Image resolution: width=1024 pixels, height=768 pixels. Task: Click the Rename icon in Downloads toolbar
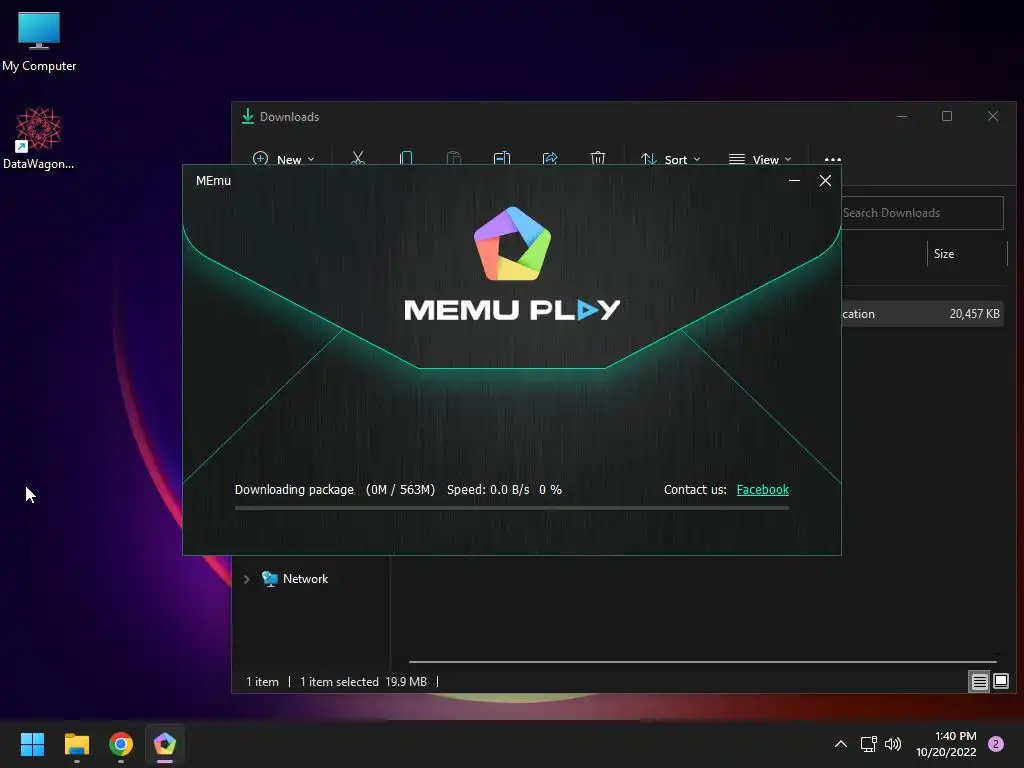pos(502,159)
